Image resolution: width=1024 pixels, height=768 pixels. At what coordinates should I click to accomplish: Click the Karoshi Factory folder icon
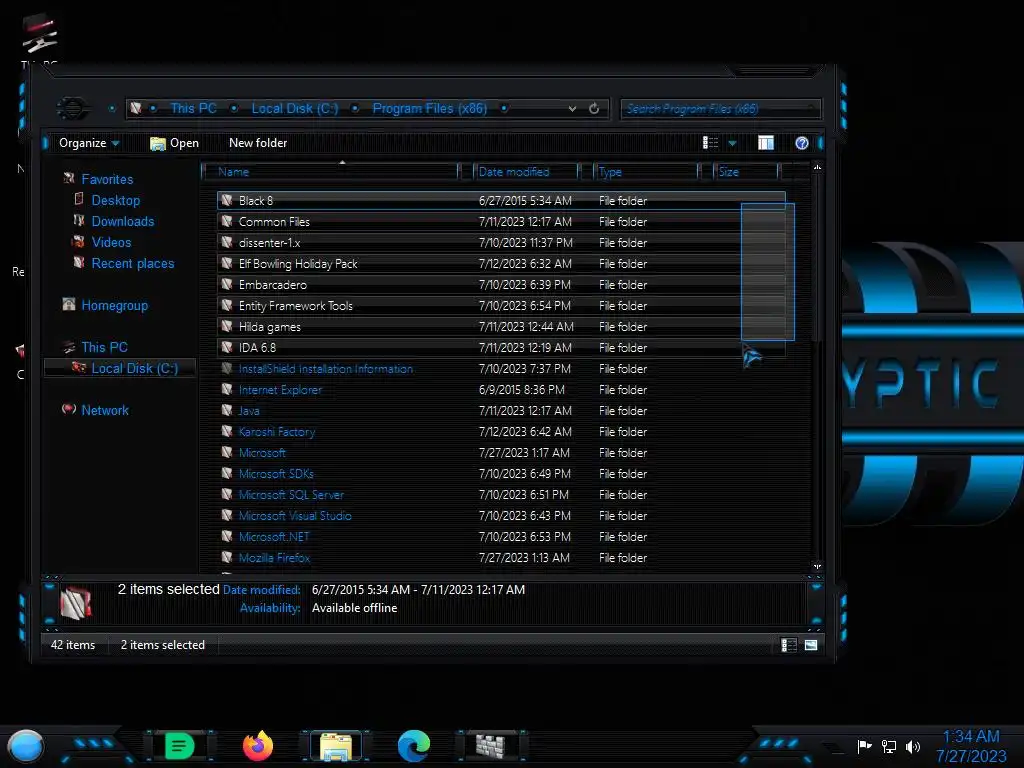[227, 431]
